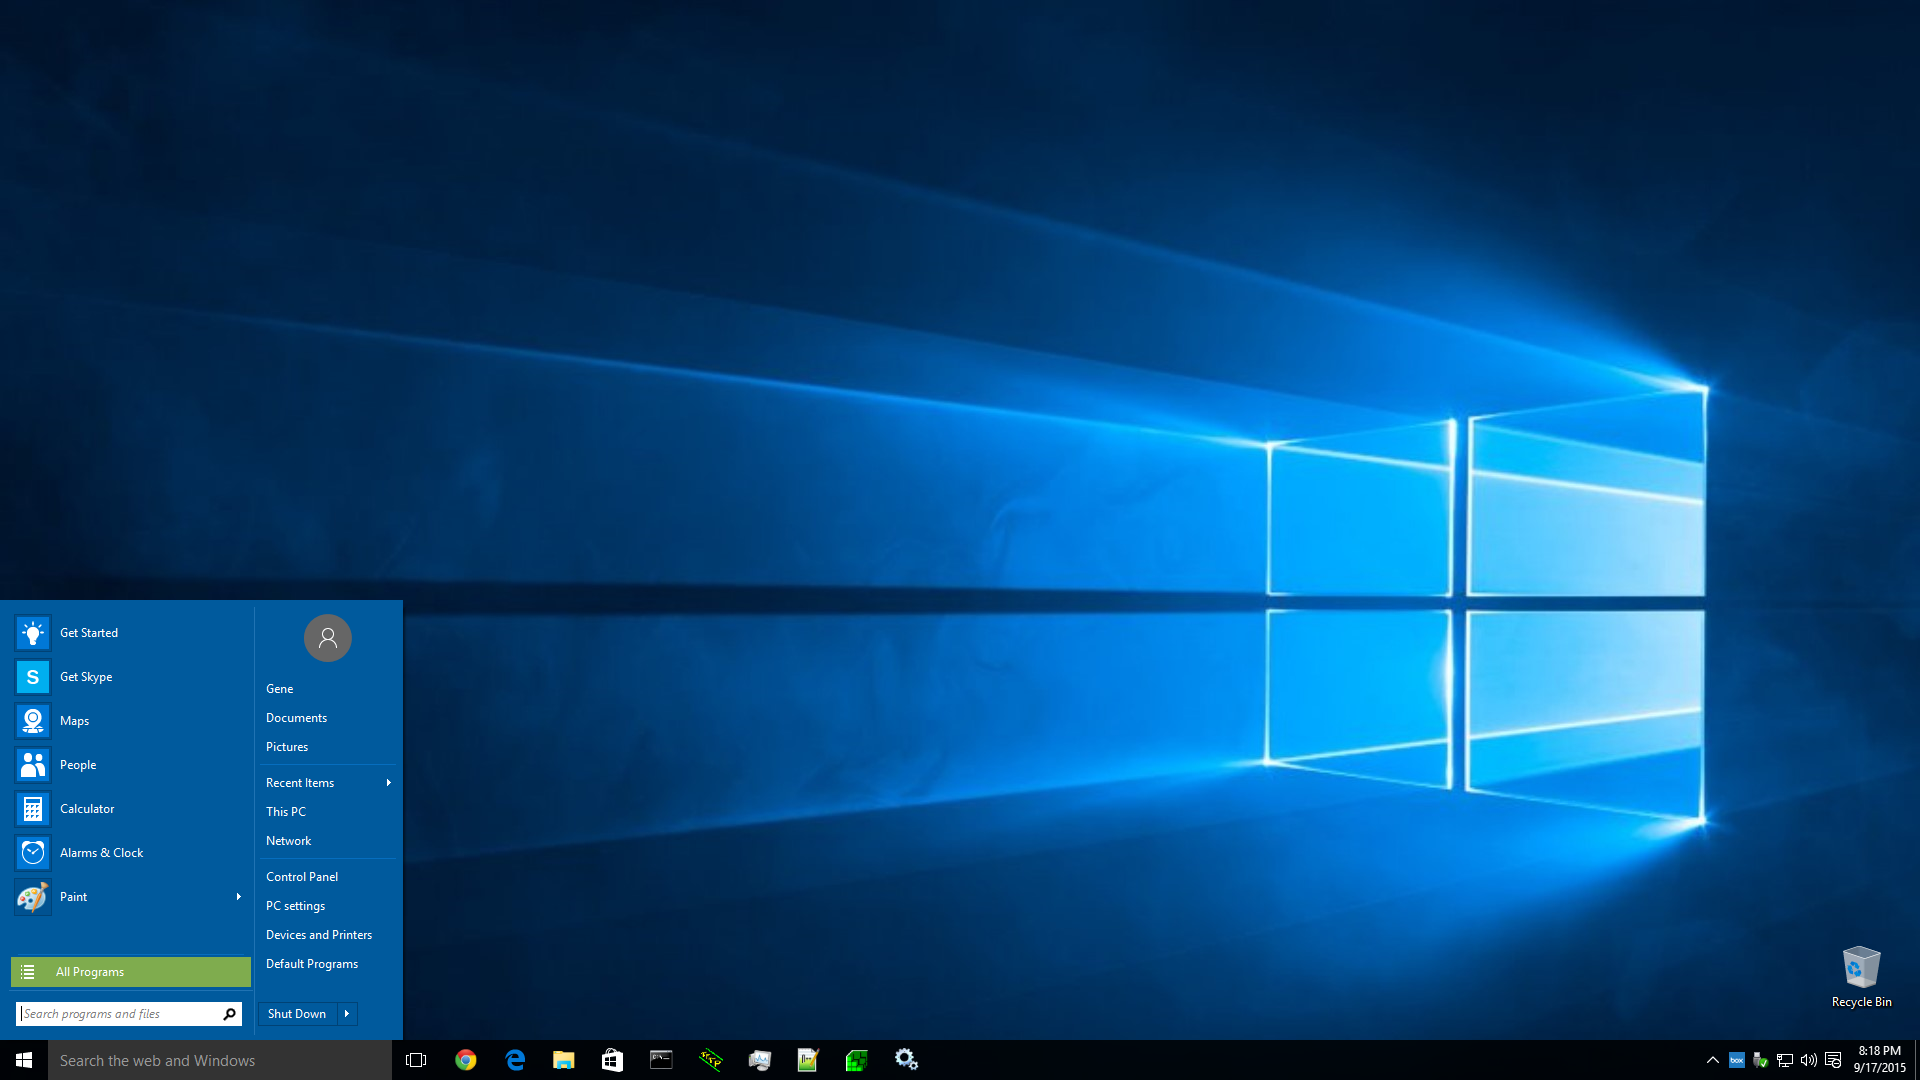Open Google Chrome from the taskbar
1920x1080 pixels.
466,1060
